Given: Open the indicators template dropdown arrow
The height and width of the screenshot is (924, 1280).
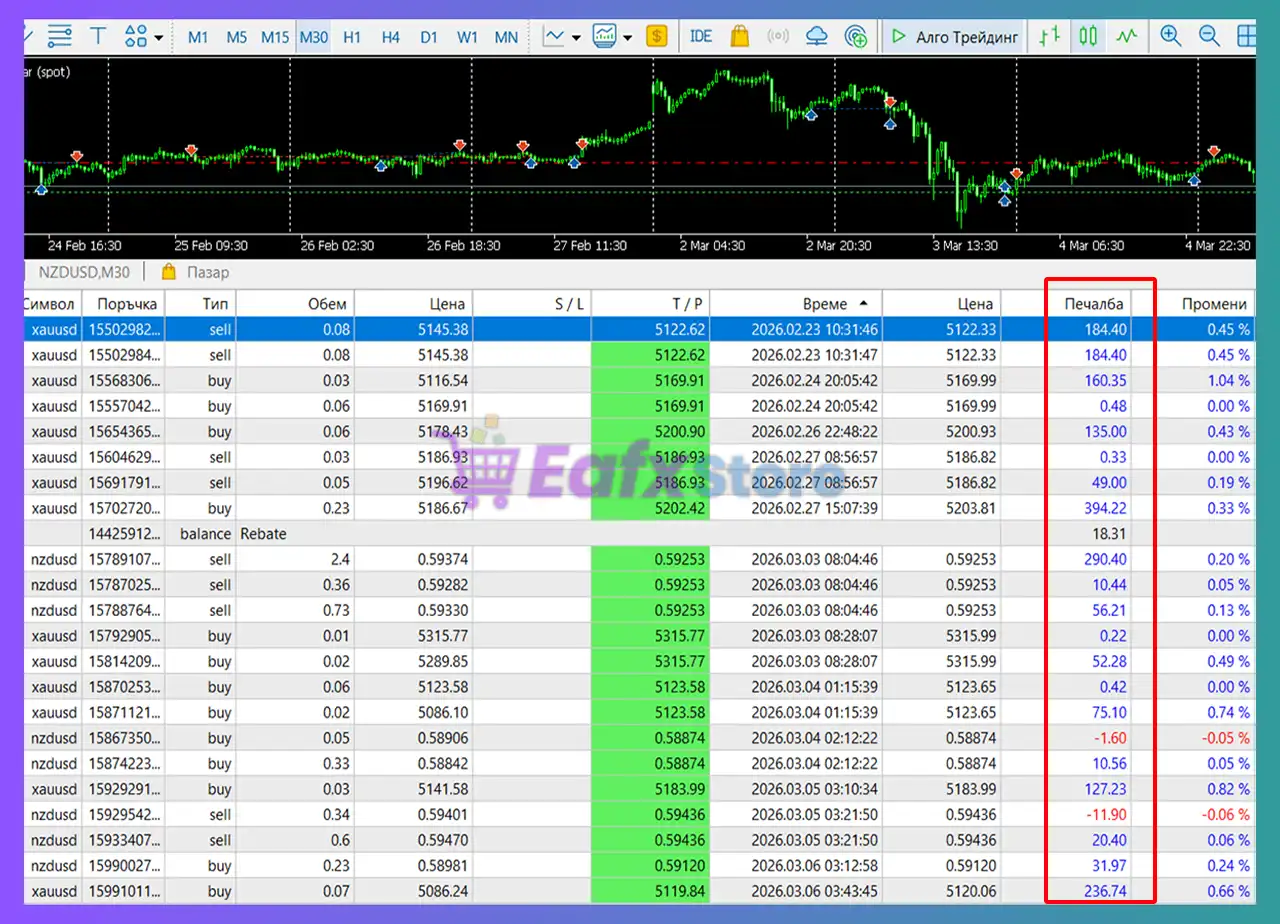Looking at the screenshot, I should (627, 38).
